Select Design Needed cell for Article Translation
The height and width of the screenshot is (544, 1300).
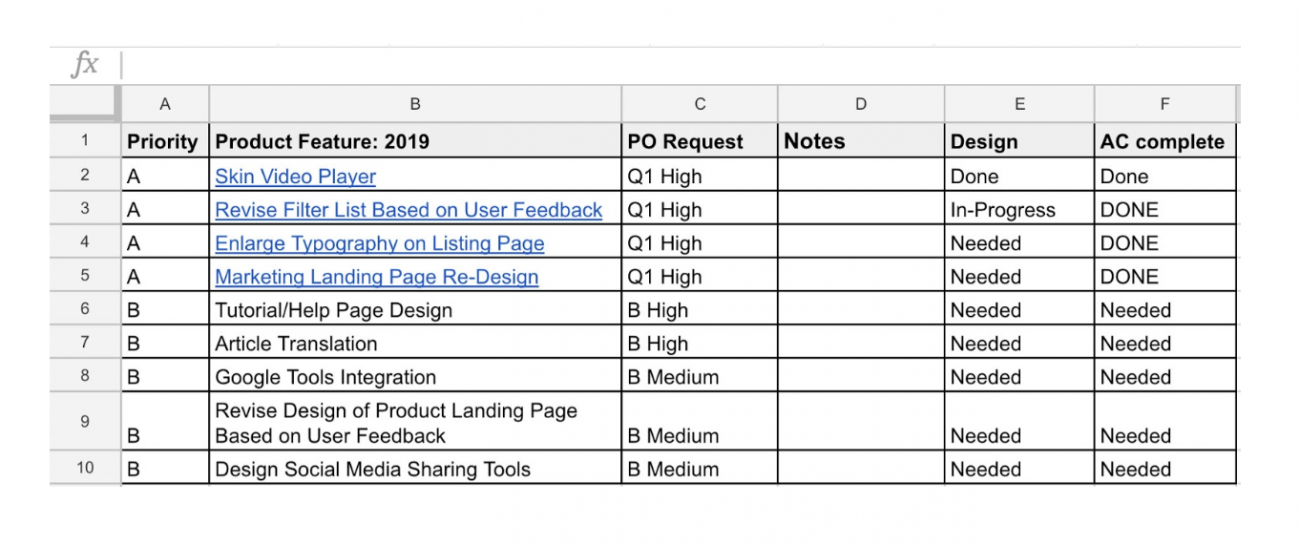pos(1019,343)
